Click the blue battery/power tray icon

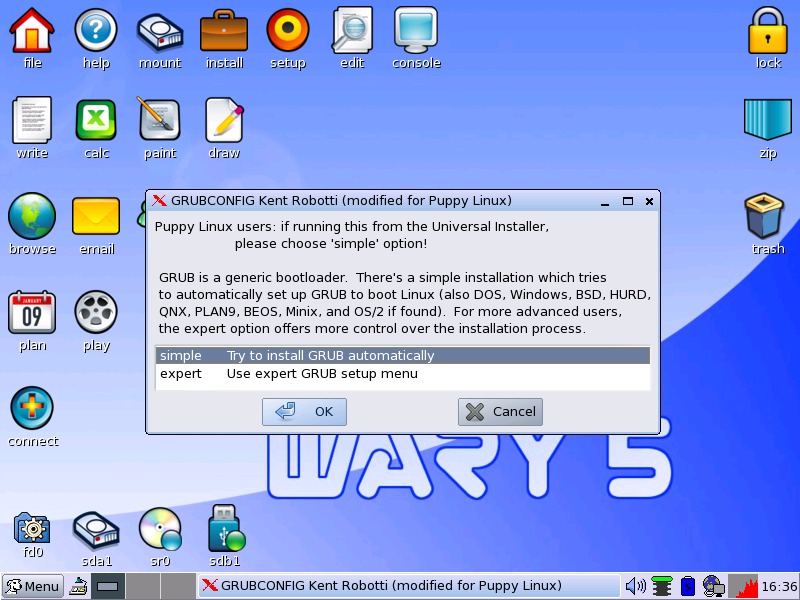[688, 586]
